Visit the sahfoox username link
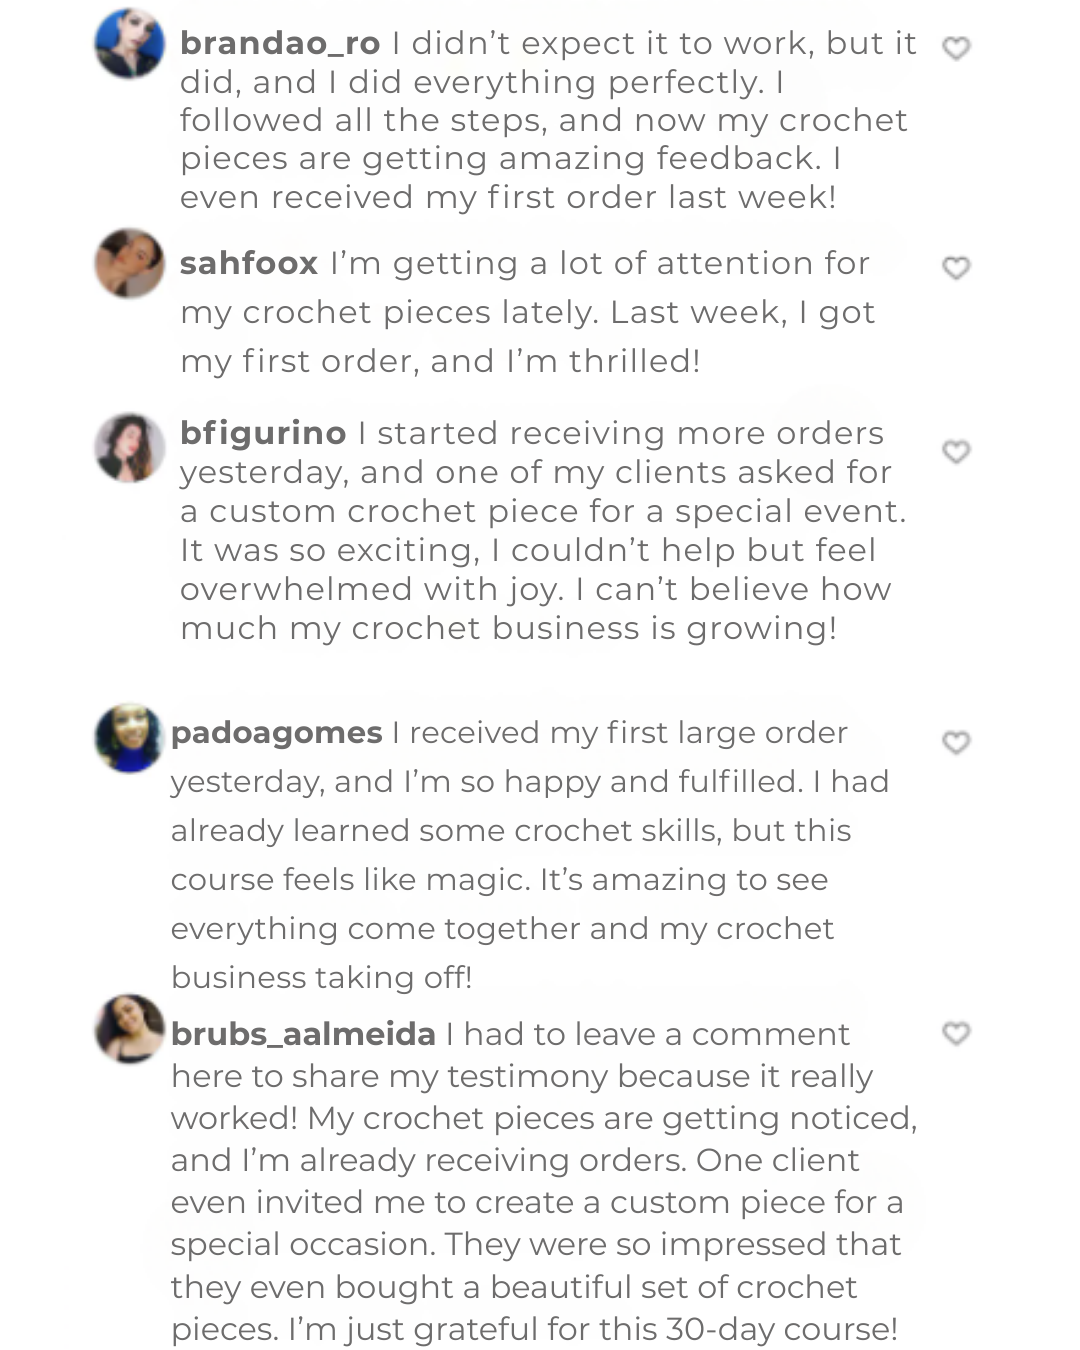The image size is (1080, 1350). pos(248,263)
